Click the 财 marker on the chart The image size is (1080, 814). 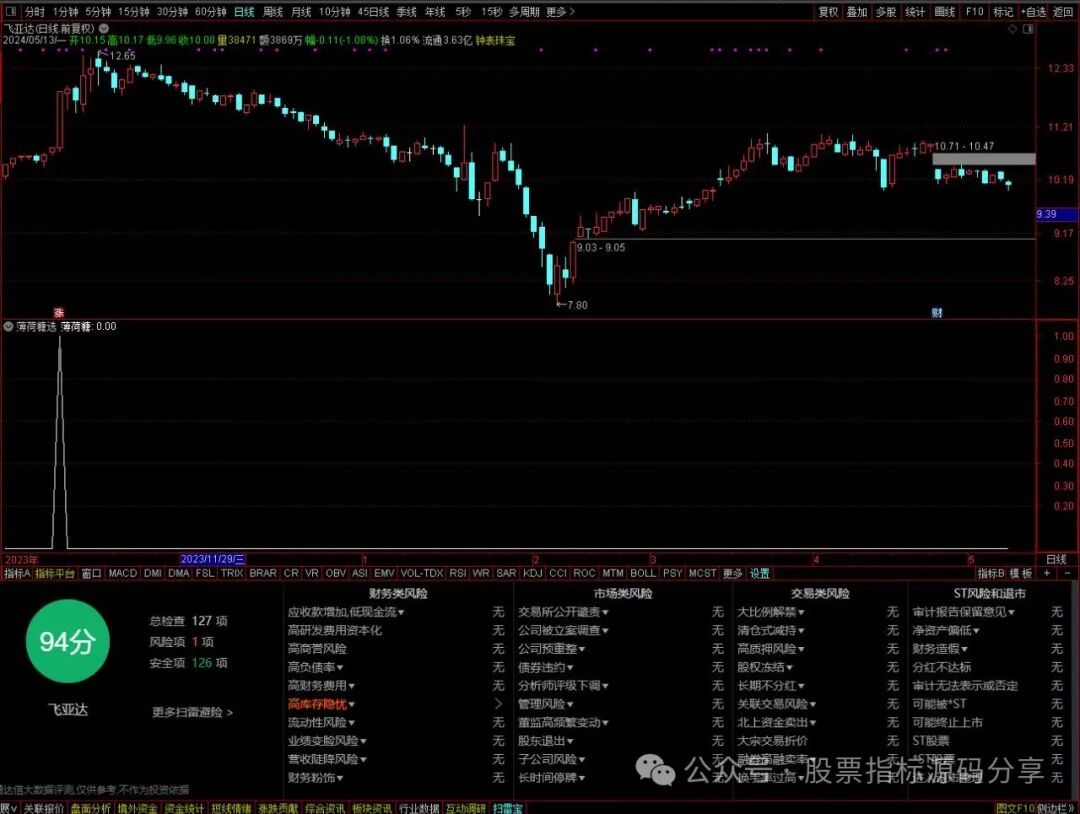point(937,313)
